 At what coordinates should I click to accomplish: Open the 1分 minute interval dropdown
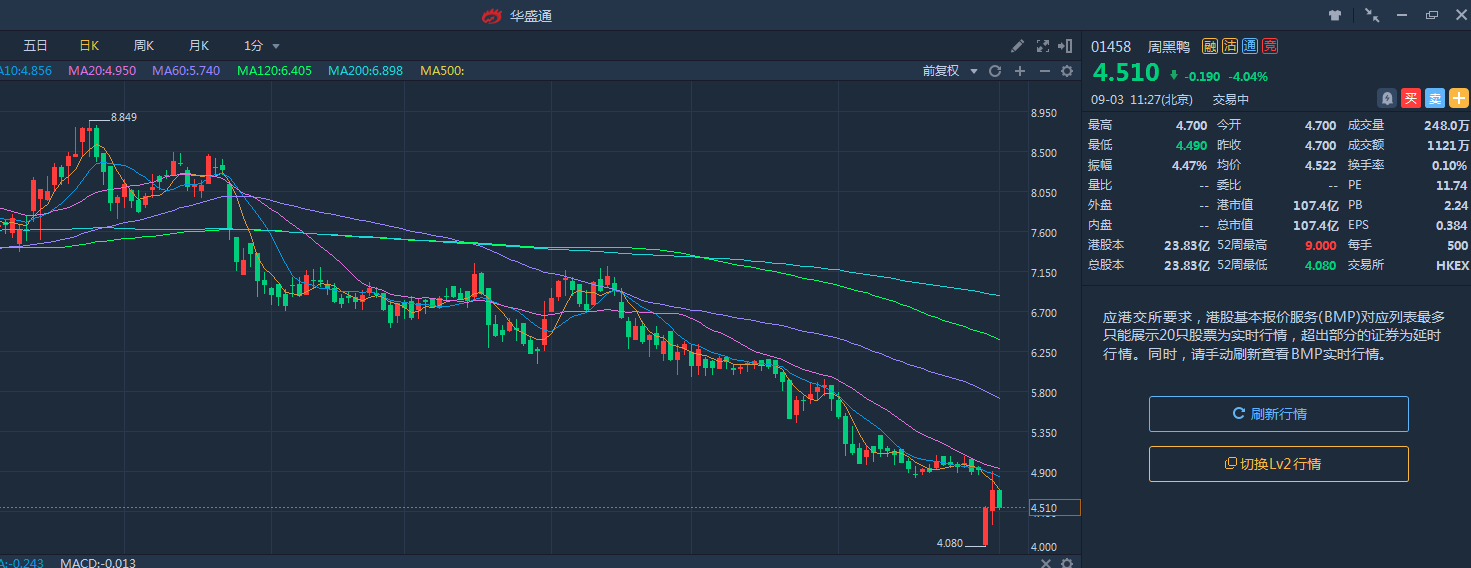[x=262, y=46]
